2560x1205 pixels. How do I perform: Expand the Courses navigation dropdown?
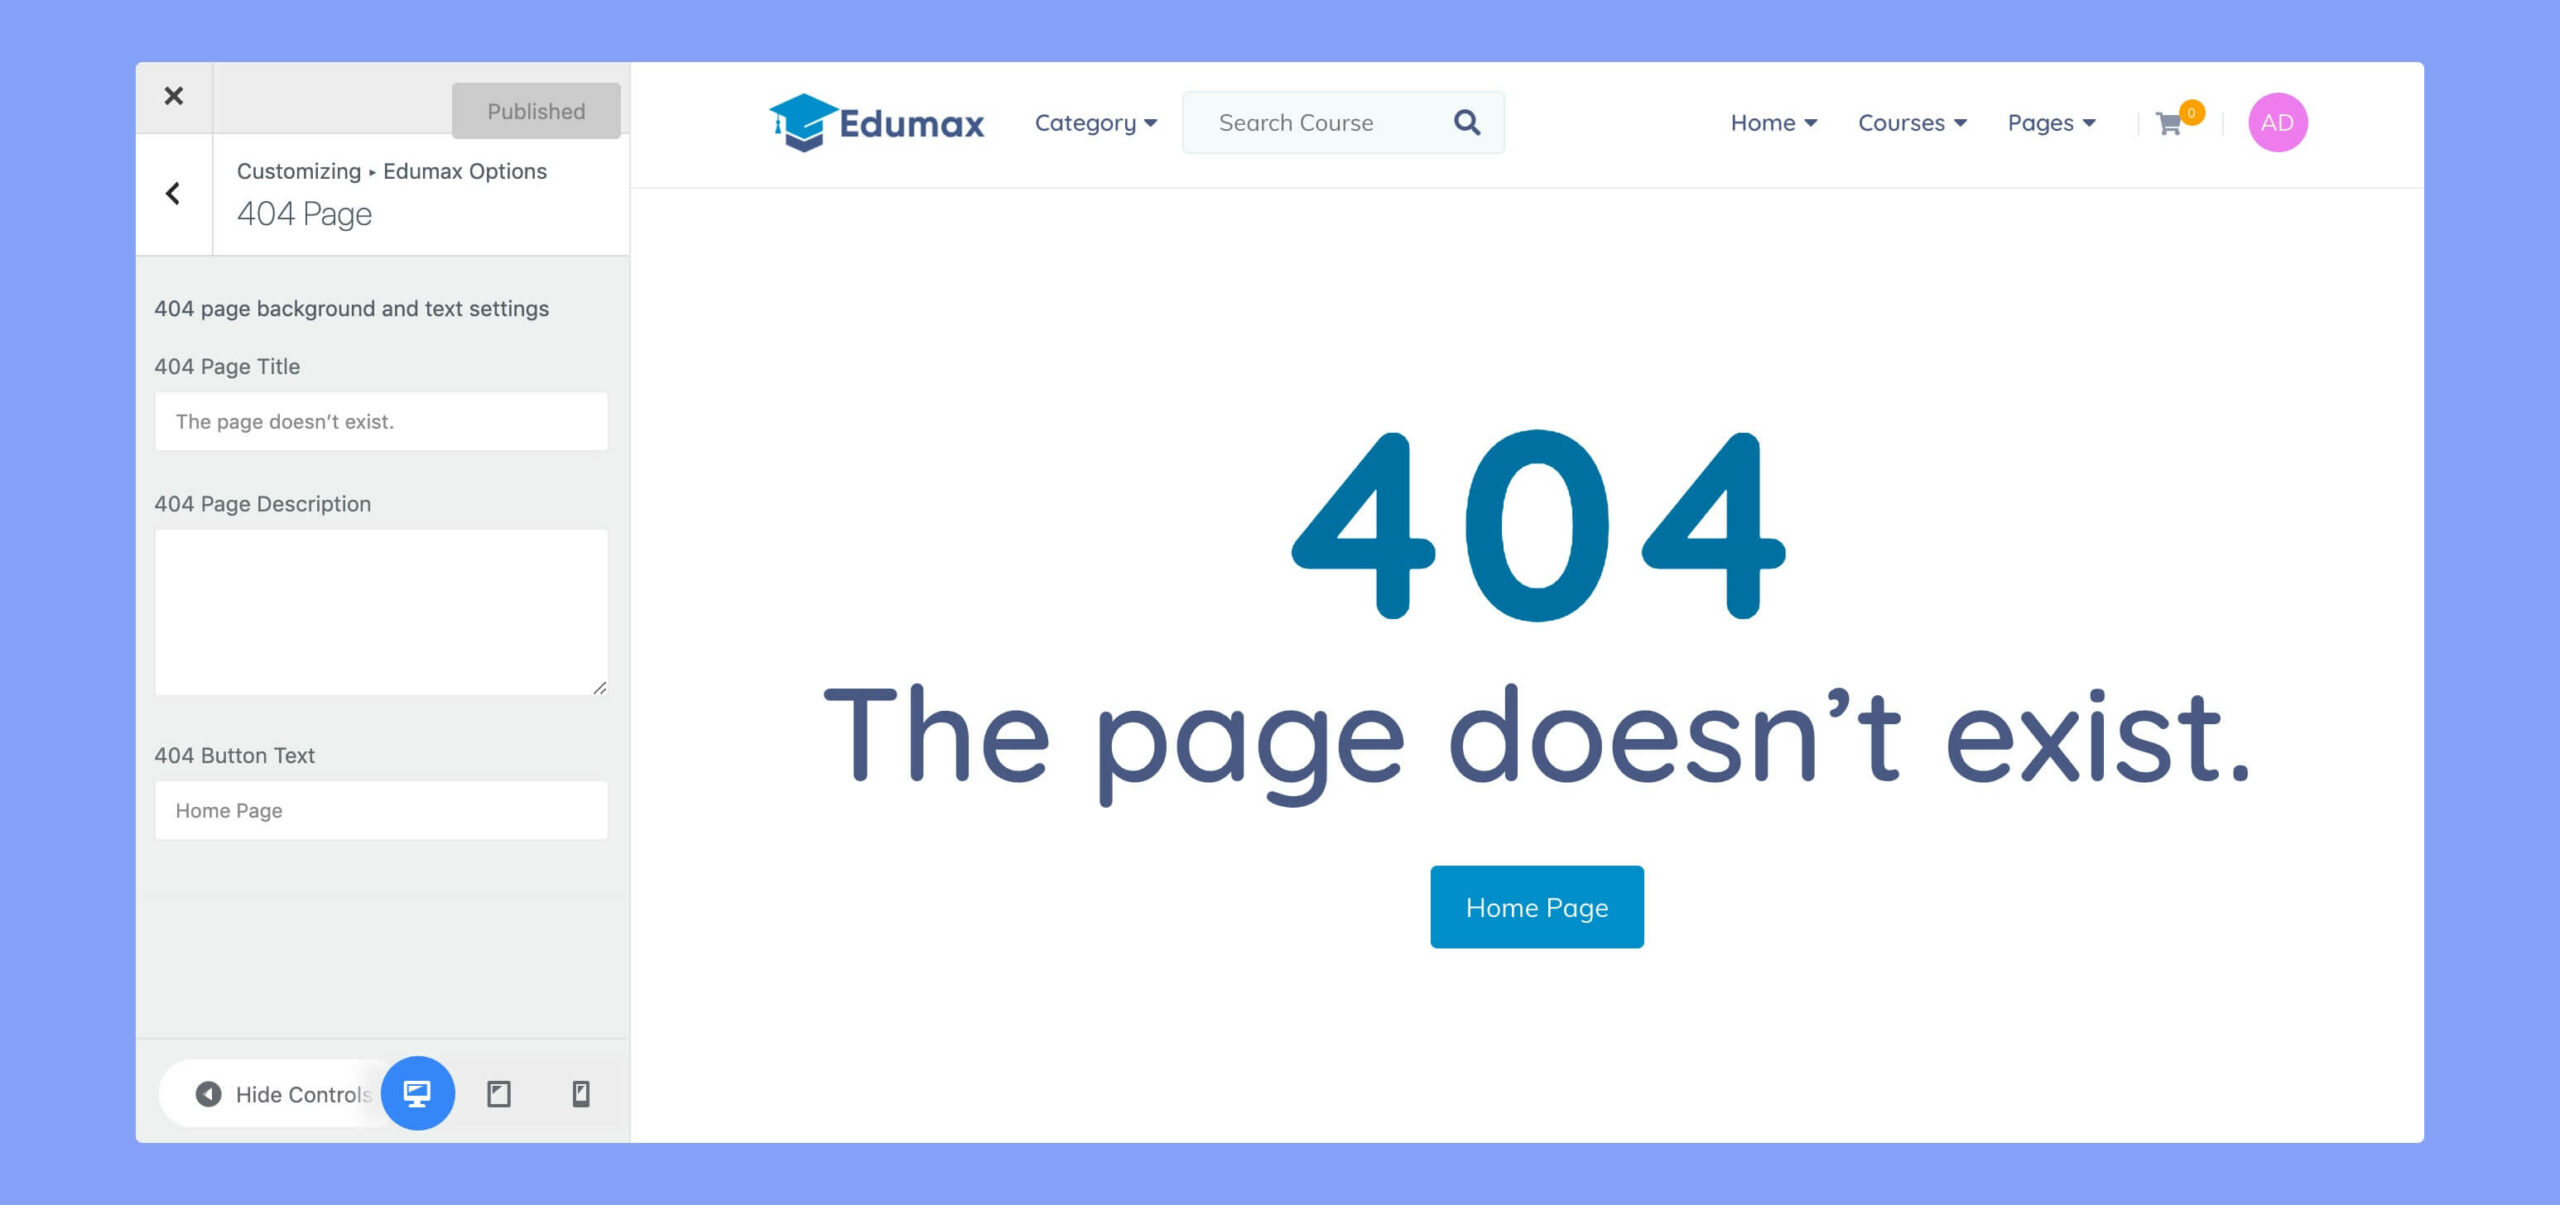tap(1913, 122)
